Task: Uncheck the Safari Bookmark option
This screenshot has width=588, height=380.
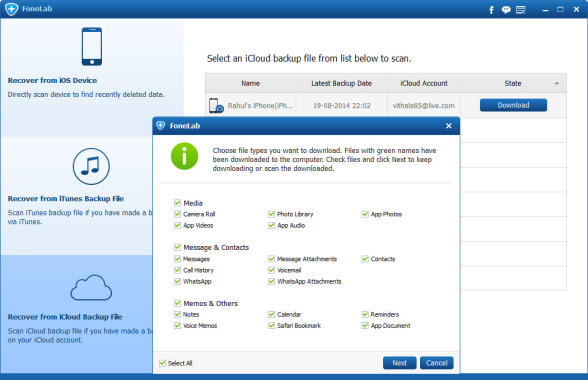Action: 272,326
